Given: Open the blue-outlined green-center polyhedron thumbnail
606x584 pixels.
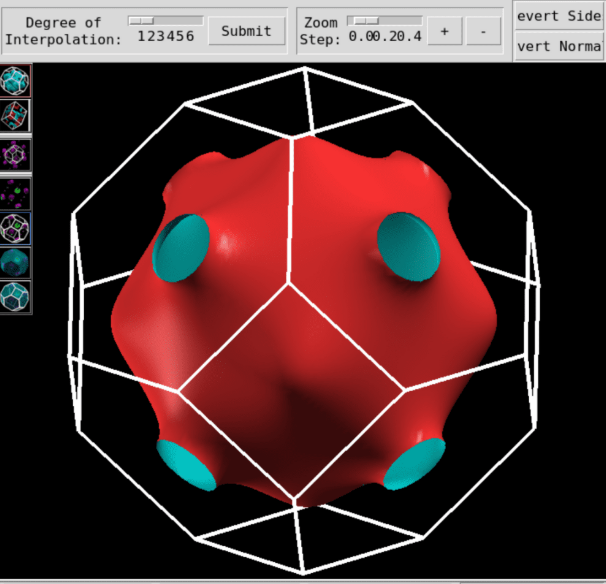Looking at the screenshot, I should [x=15, y=228].
